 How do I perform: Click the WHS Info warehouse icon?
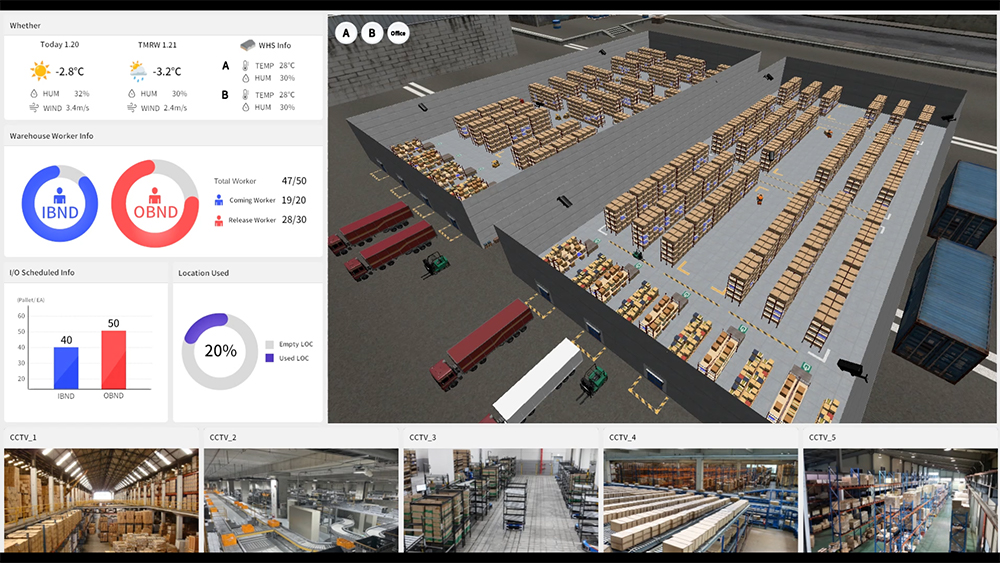coord(248,45)
